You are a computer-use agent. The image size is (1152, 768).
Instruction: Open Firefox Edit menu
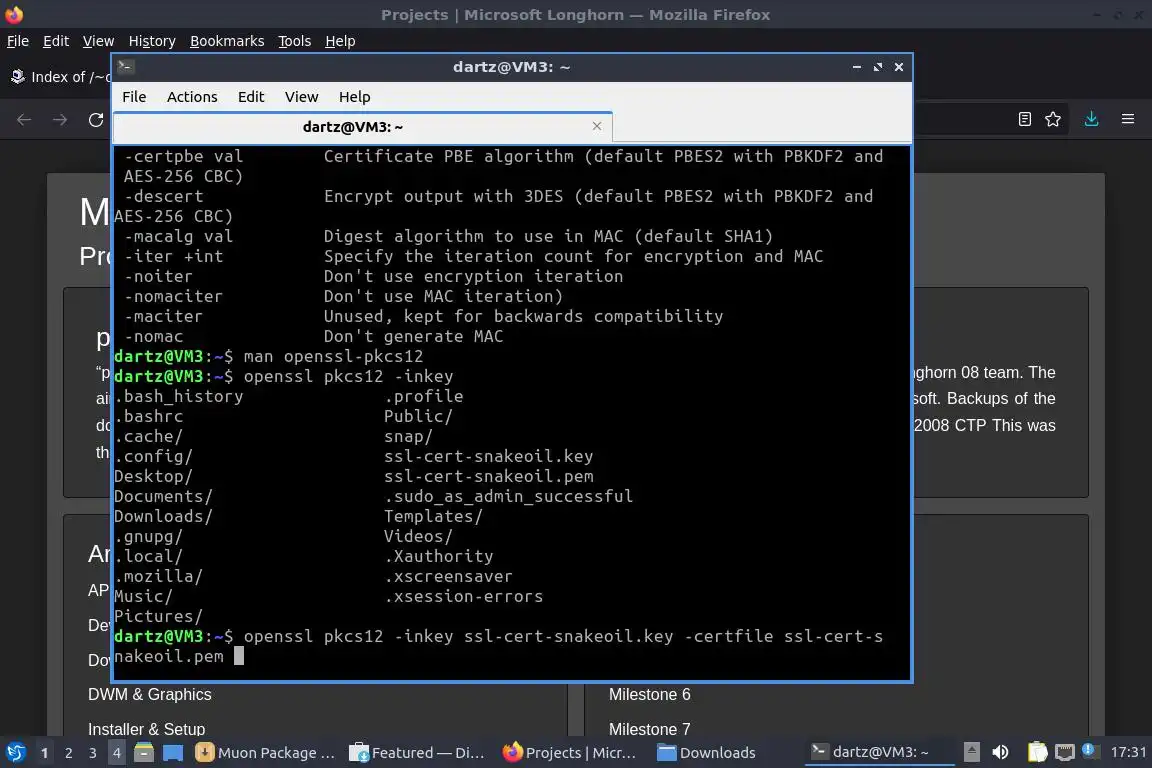tap(56, 41)
